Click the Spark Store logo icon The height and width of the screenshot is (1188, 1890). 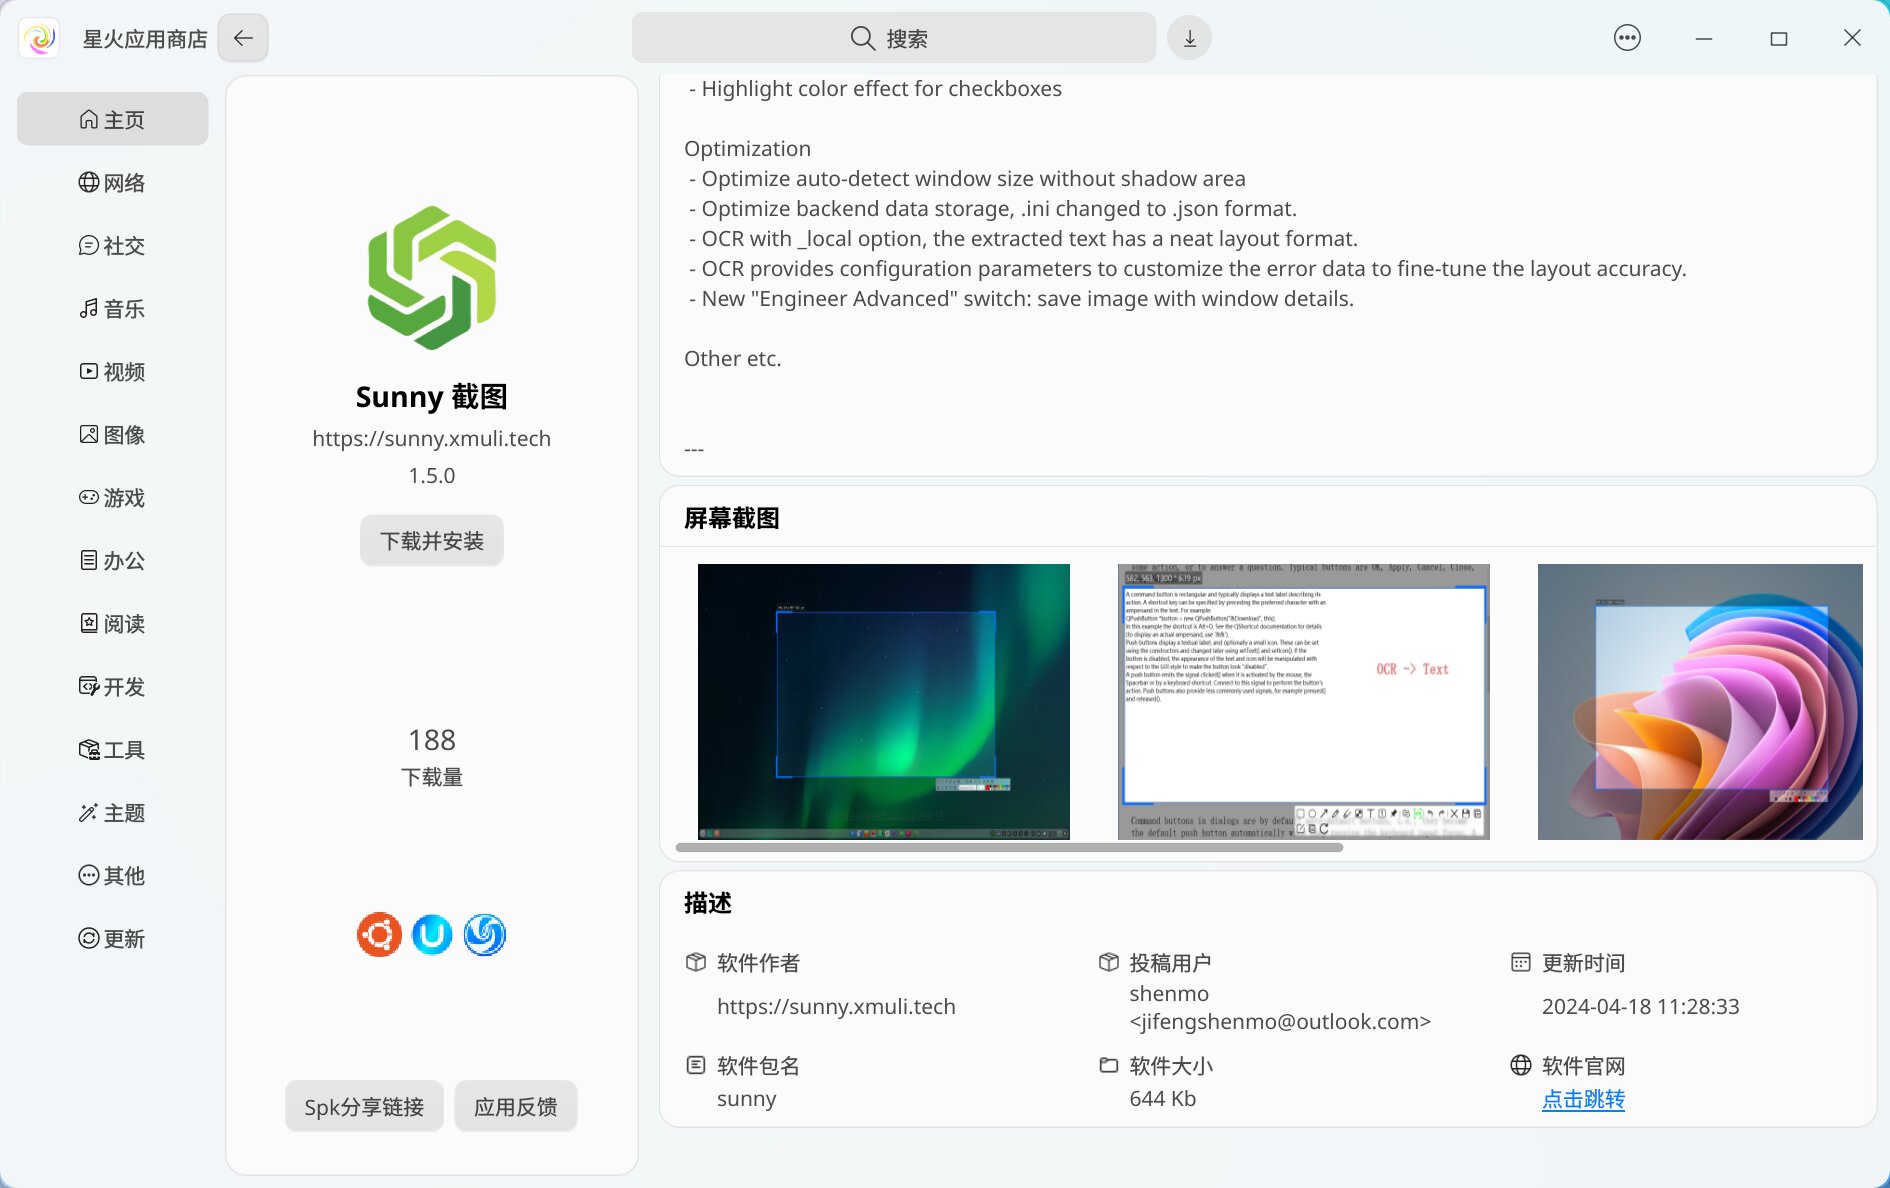(x=39, y=38)
